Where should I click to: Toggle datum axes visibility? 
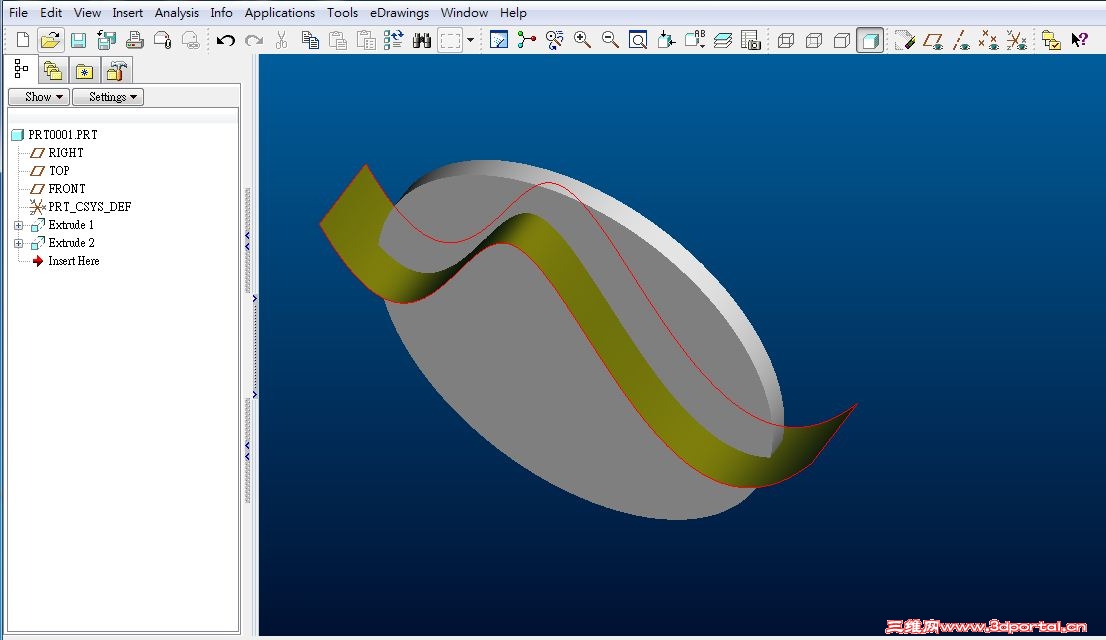pos(961,40)
